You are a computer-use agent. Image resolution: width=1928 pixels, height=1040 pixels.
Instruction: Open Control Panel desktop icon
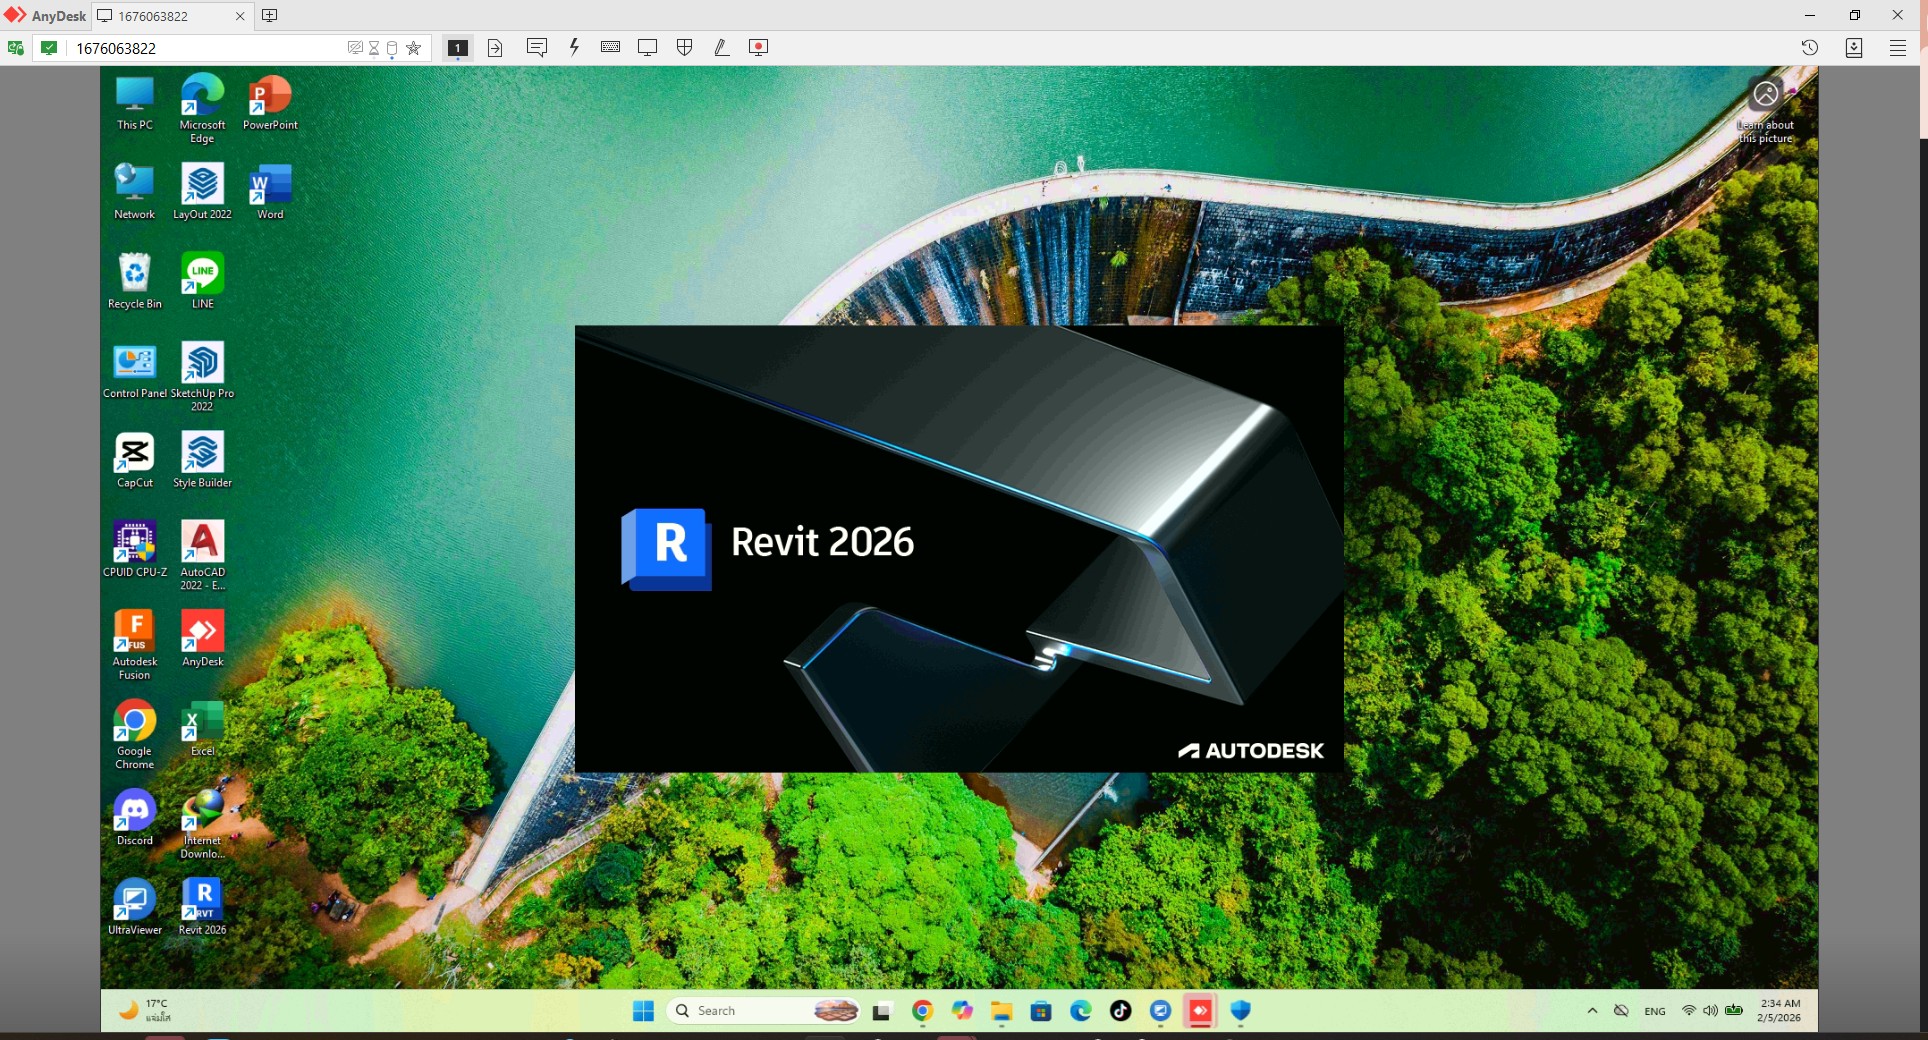pyautogui.click(x=135, y=371)
